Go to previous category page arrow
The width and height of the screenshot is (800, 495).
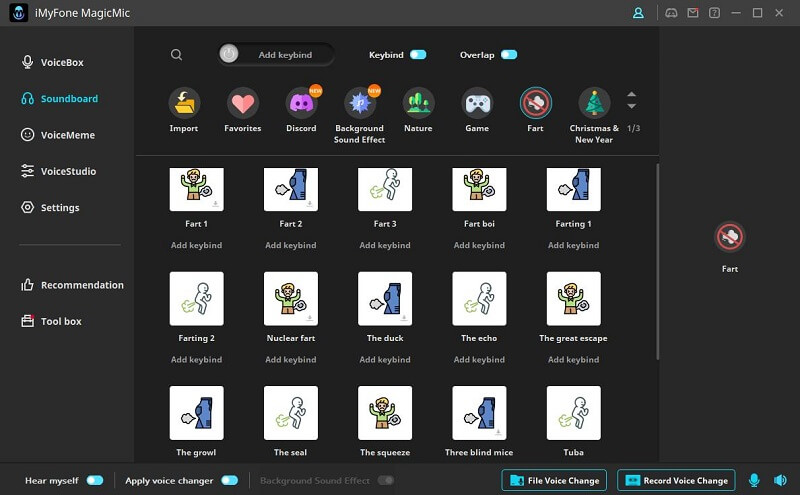(x=632, y=94)
